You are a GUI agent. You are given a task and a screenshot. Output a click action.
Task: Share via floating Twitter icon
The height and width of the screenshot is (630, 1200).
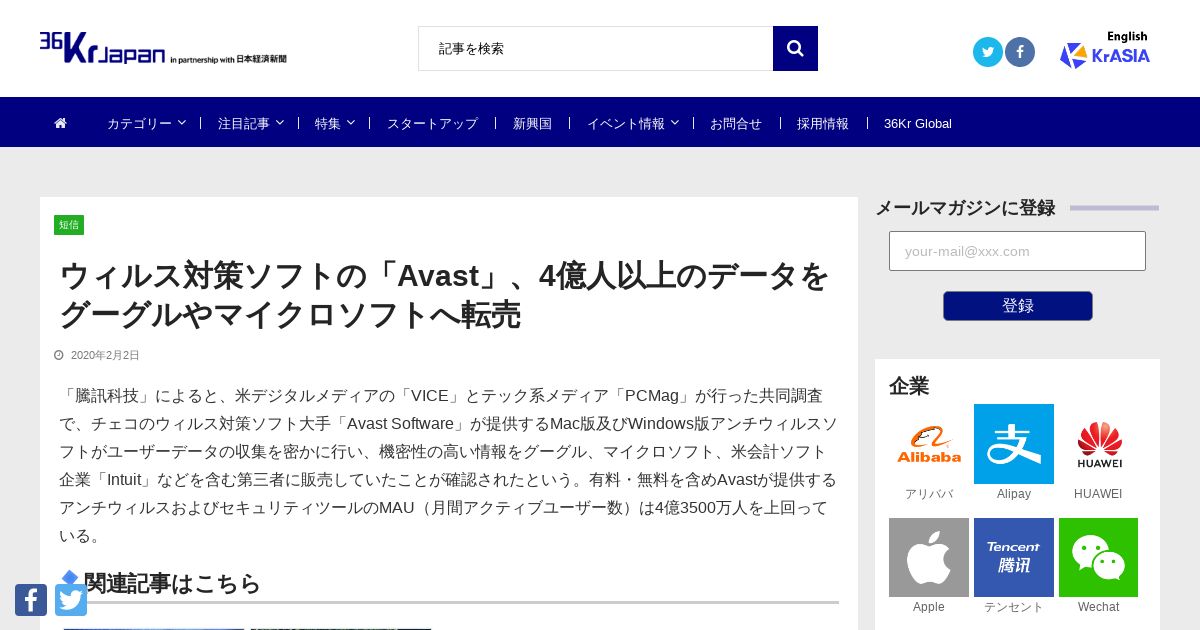click(x=71, y=600)
